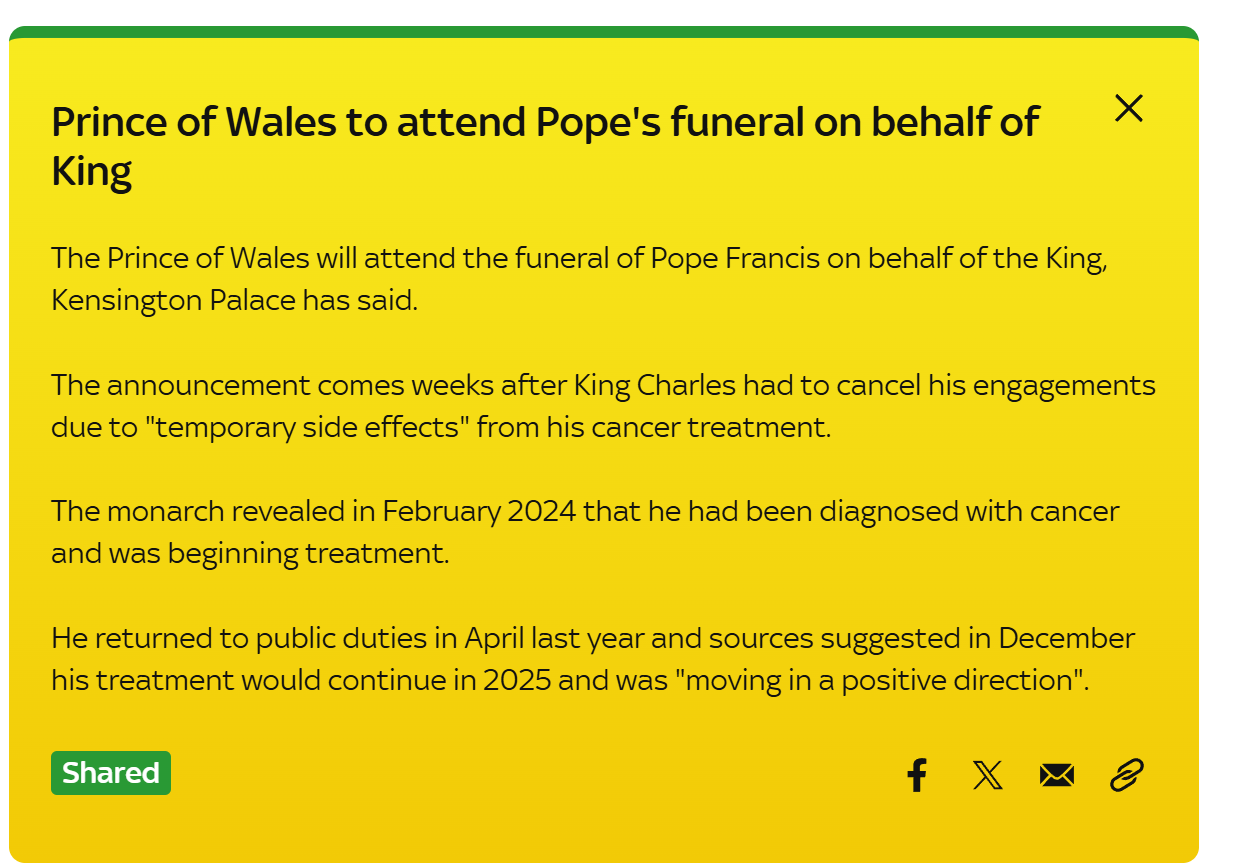The width and height of the screenshot is (1240, 866).
Task: Share the article via email envelope icon
Action: pyautogui.click(x=1056, y=775)
